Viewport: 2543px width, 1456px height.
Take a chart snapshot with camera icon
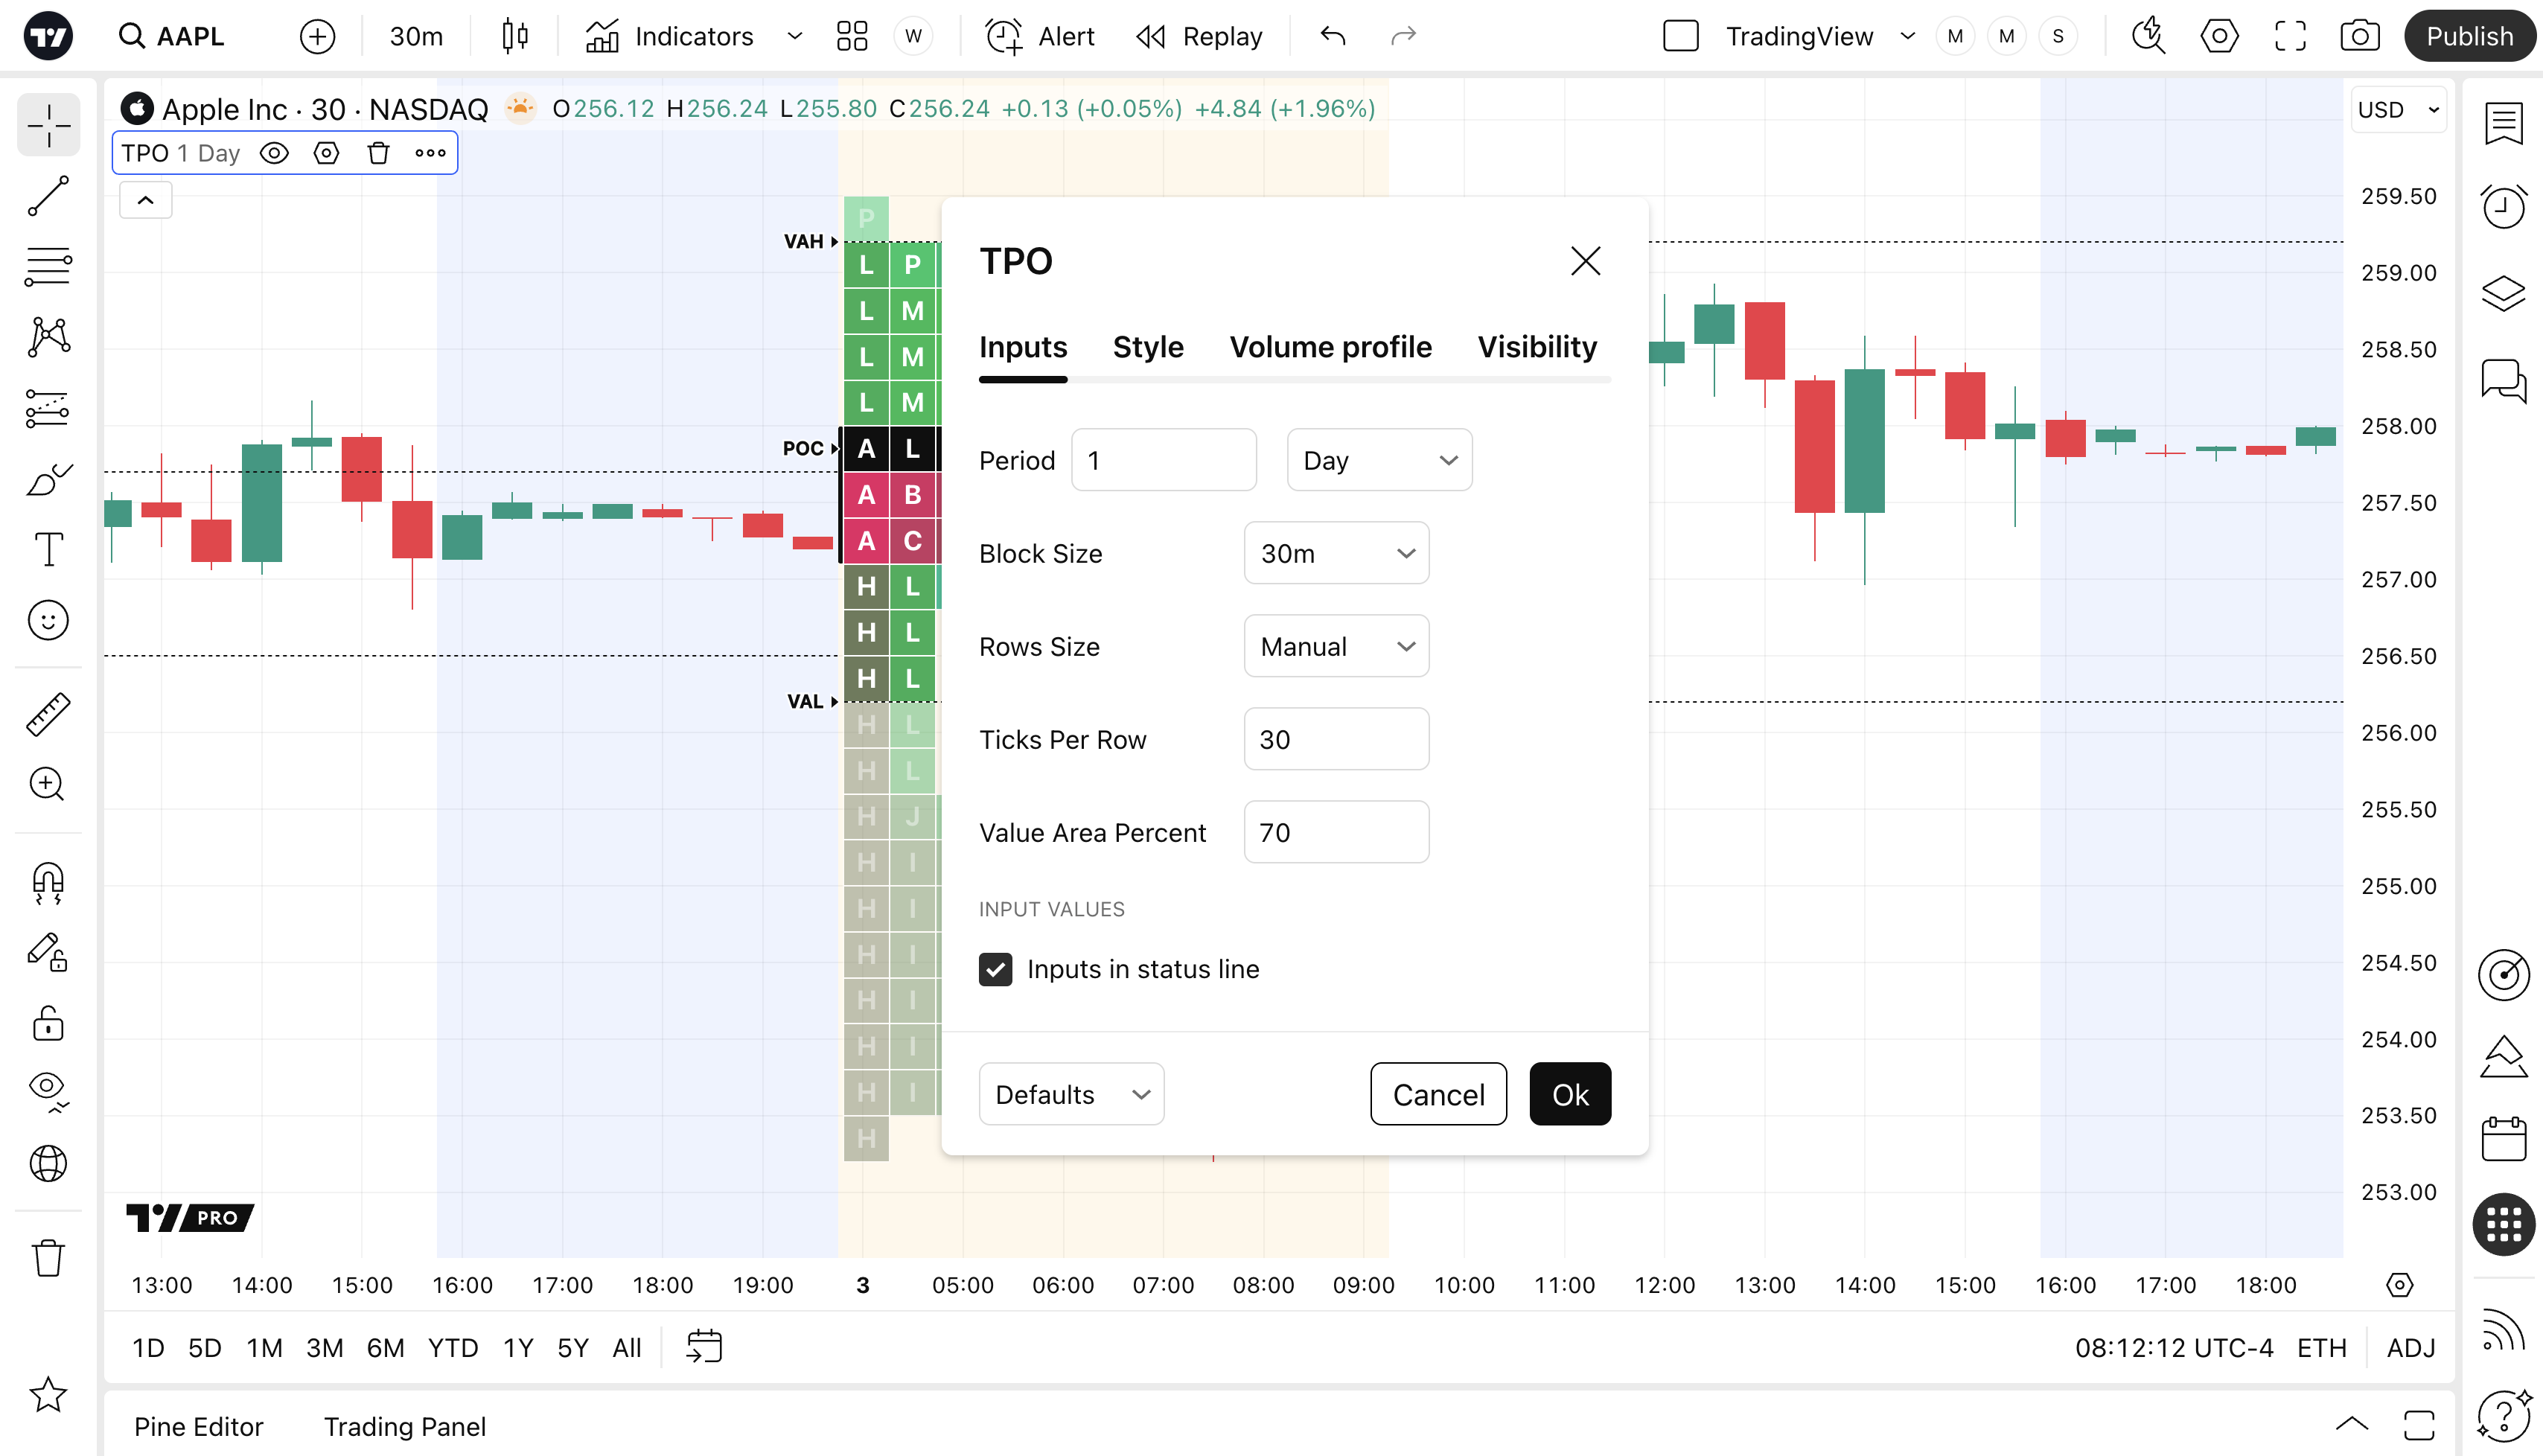(x=2359, y=37)
